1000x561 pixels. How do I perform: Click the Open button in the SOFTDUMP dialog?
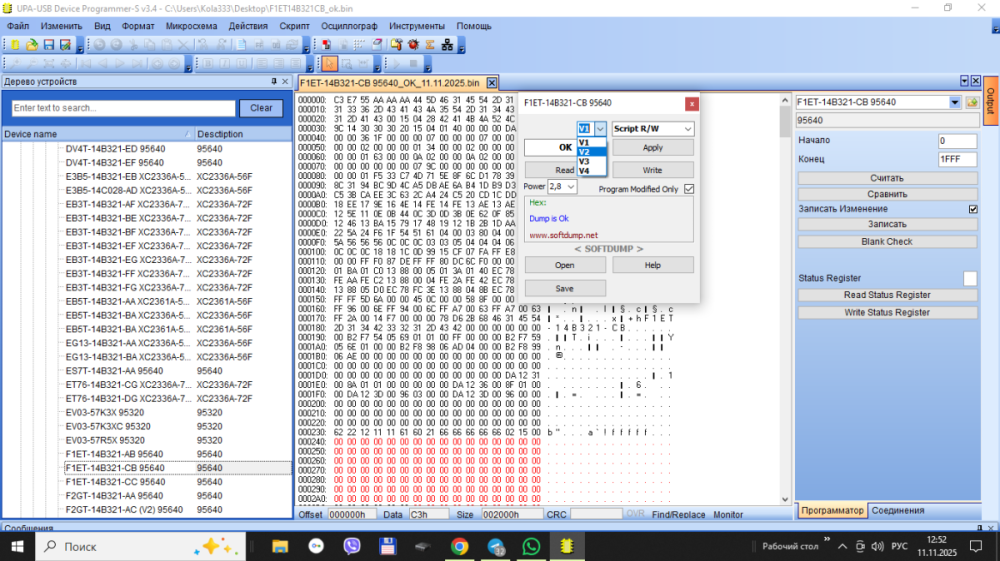click(564, 265)
